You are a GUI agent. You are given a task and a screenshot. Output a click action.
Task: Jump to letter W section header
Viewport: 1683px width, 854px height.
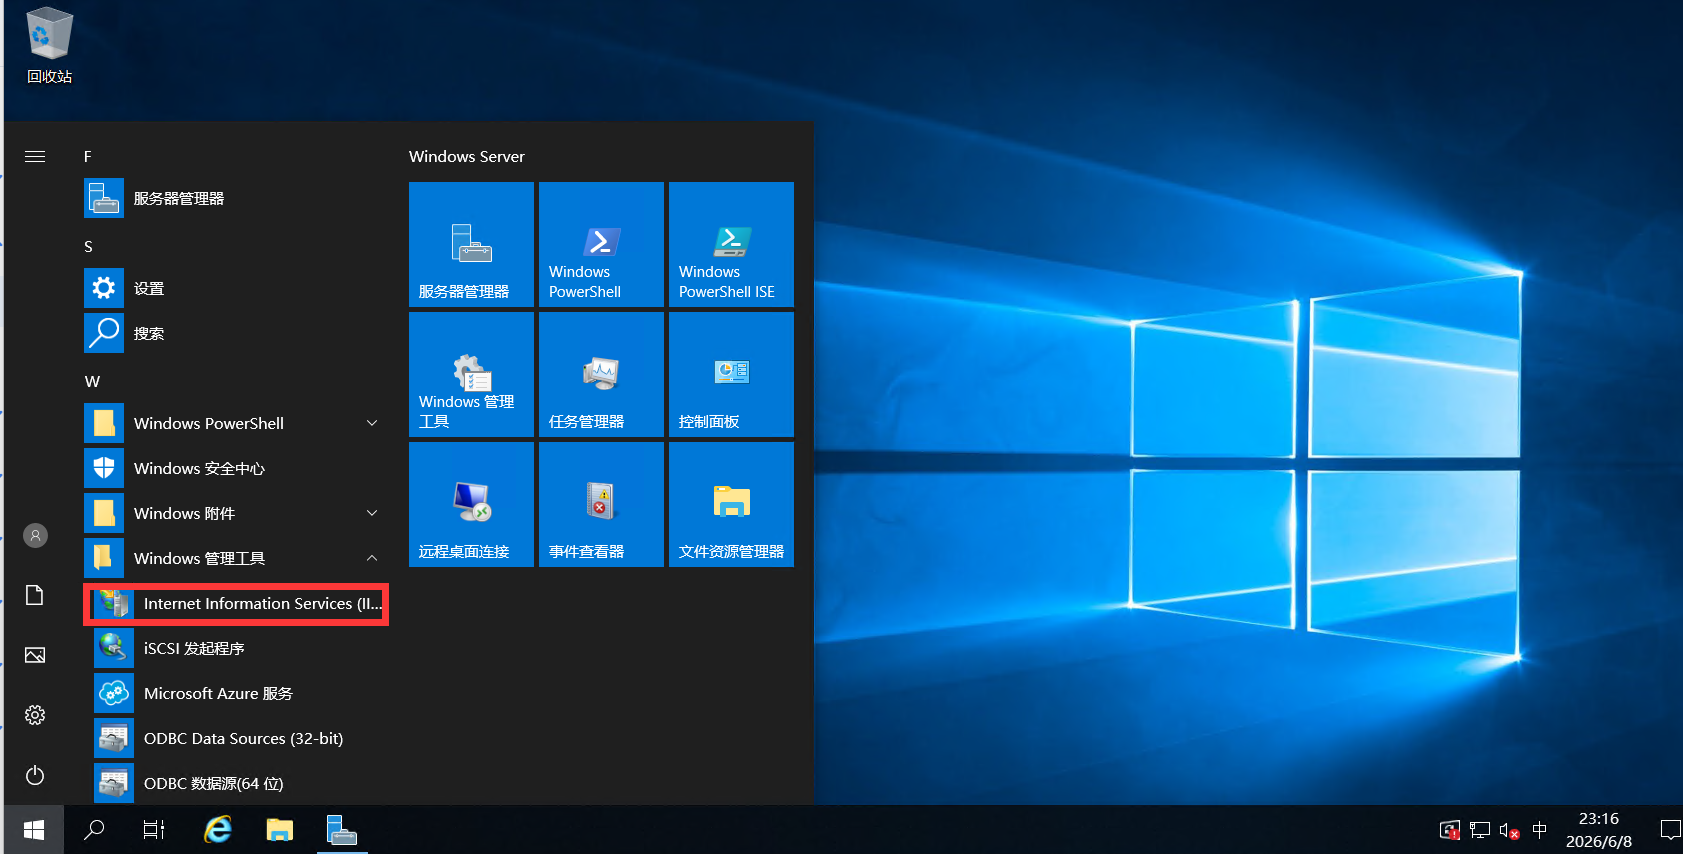(x=92, y=381)
